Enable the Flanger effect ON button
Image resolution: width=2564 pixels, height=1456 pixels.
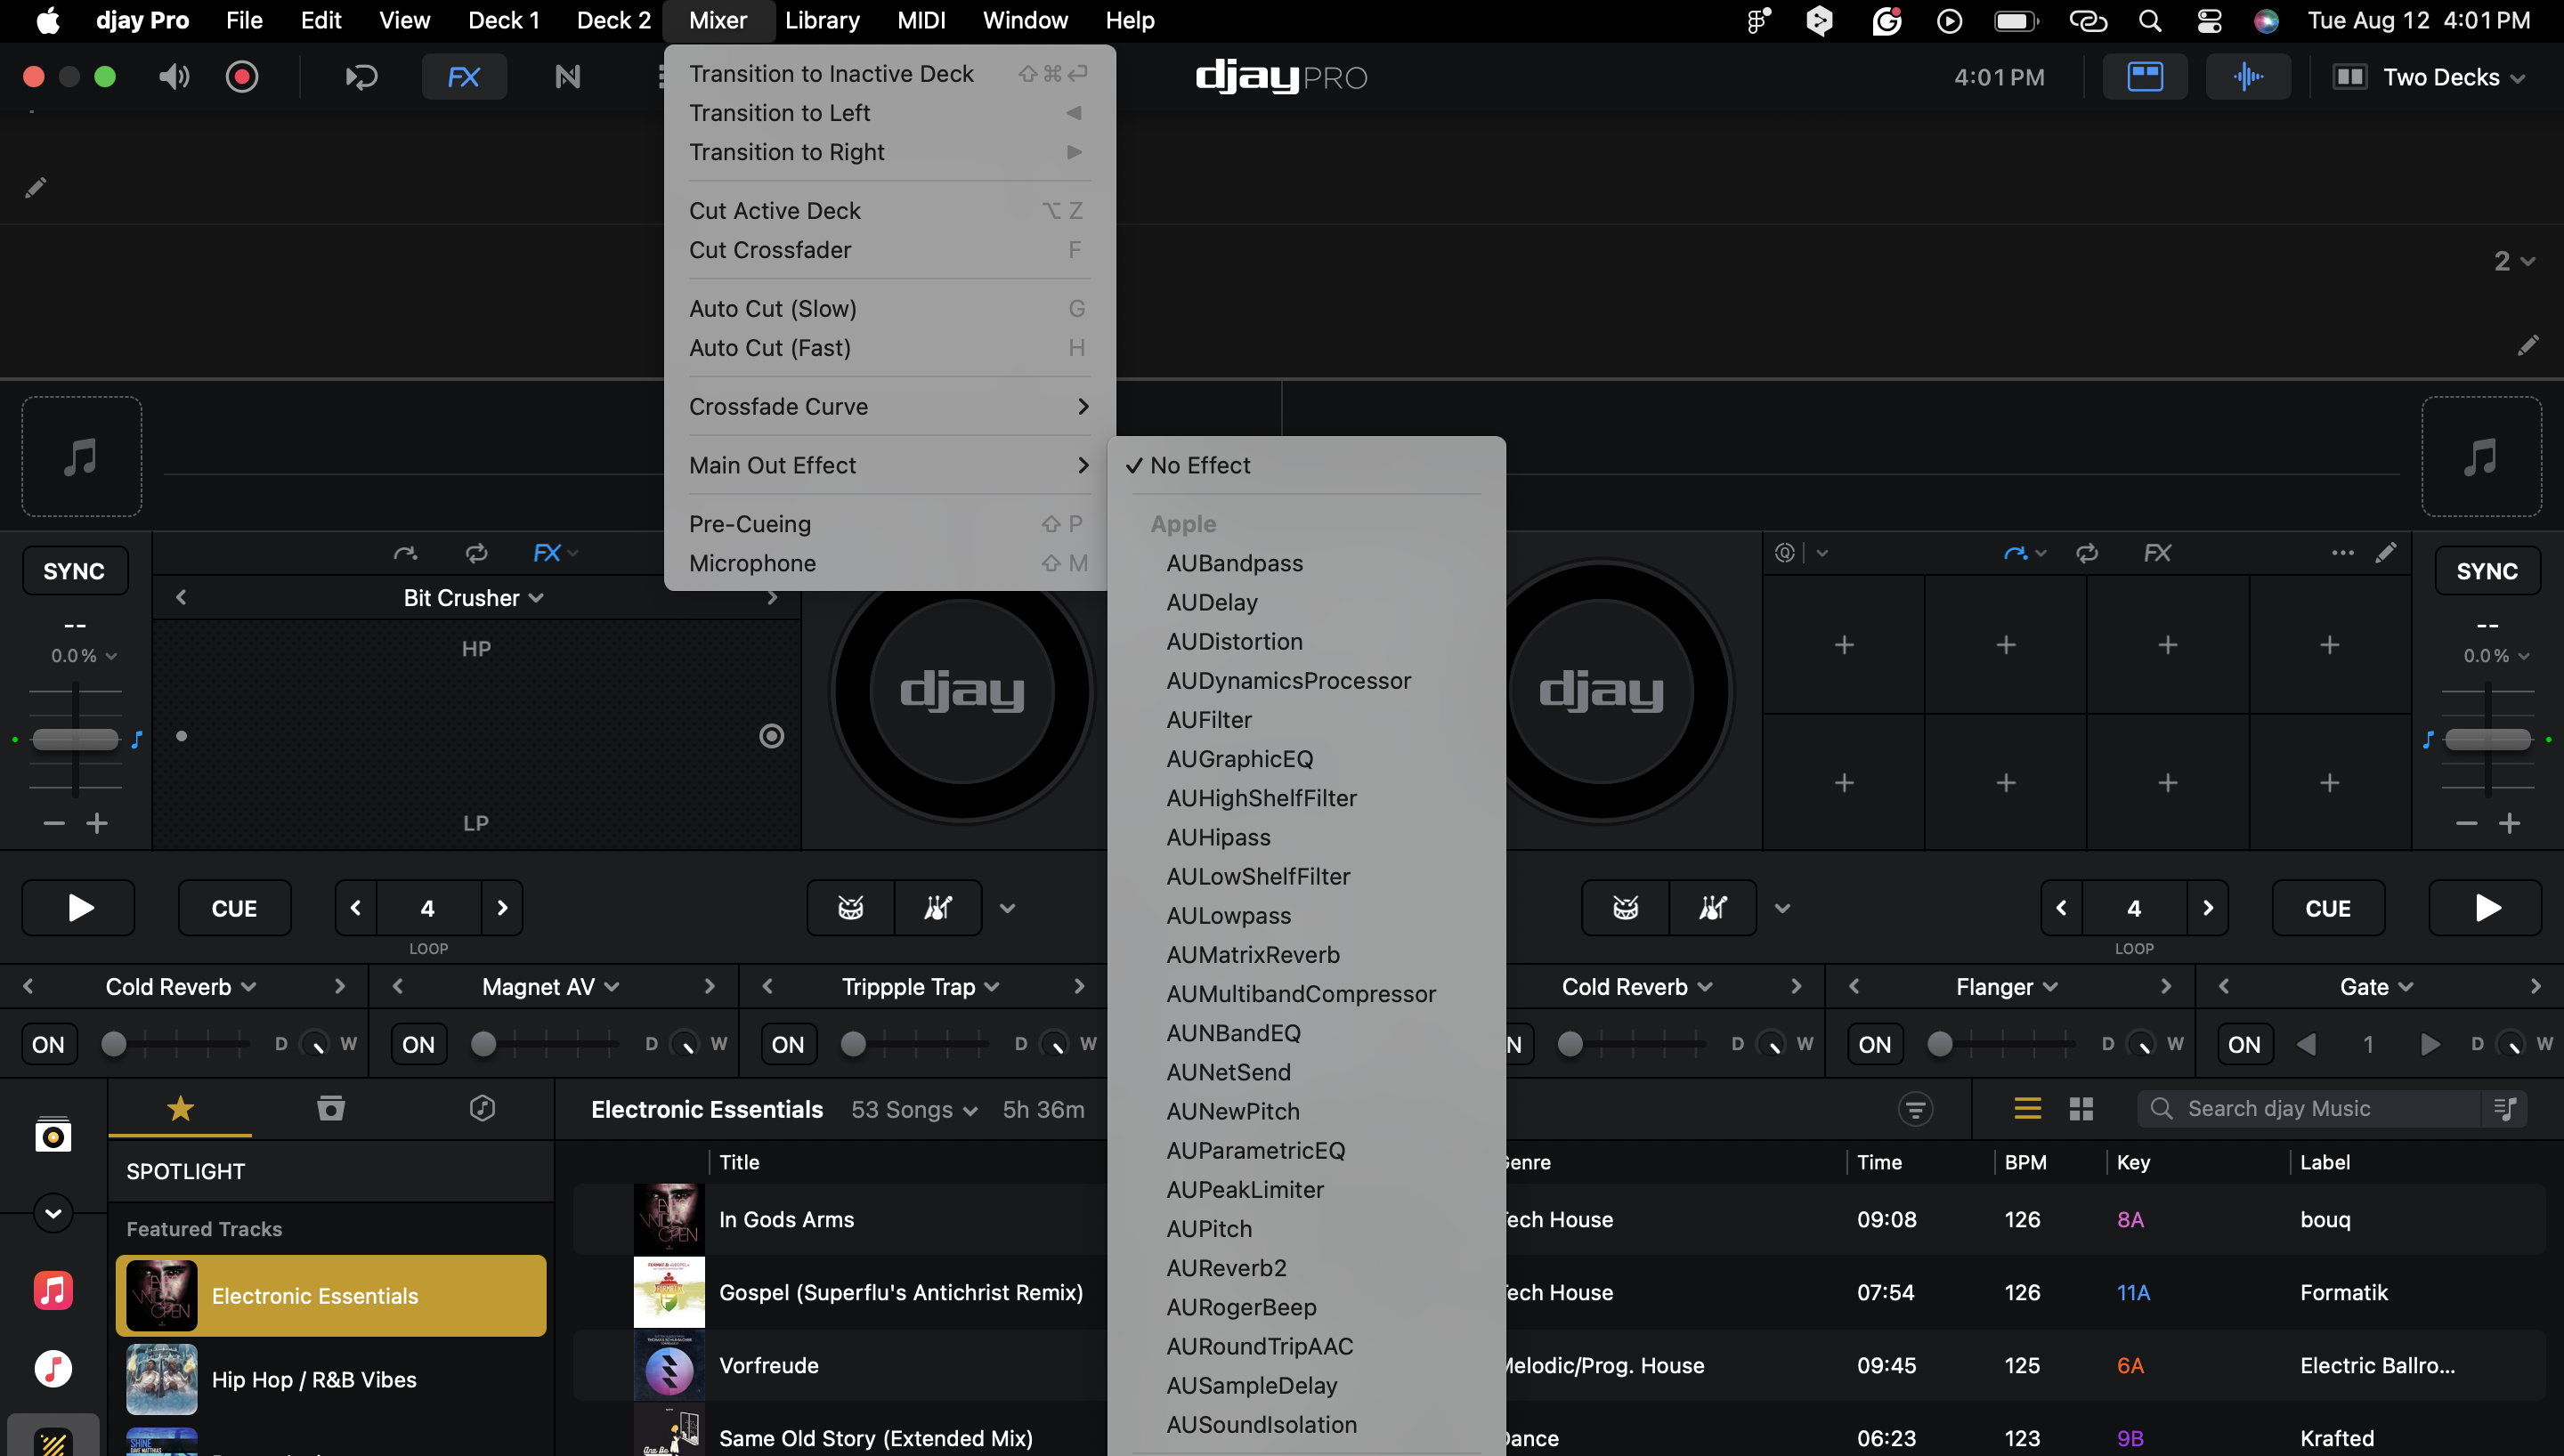(1874, 1044)
